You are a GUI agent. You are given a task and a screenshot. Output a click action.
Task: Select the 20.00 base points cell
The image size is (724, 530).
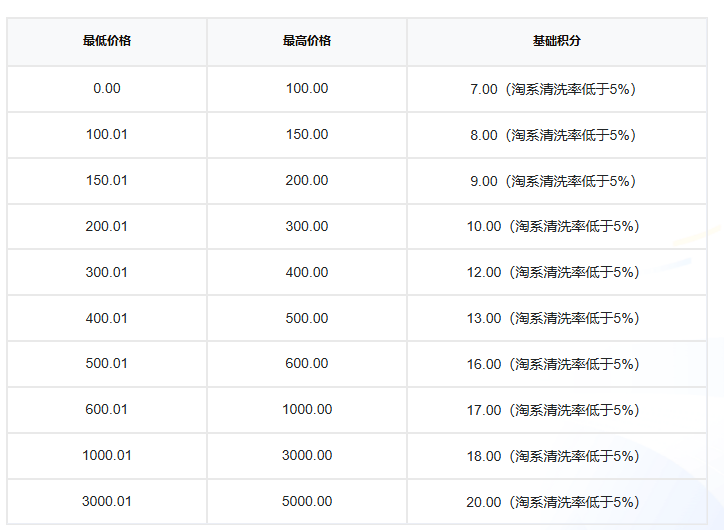[x=556, y=502]
